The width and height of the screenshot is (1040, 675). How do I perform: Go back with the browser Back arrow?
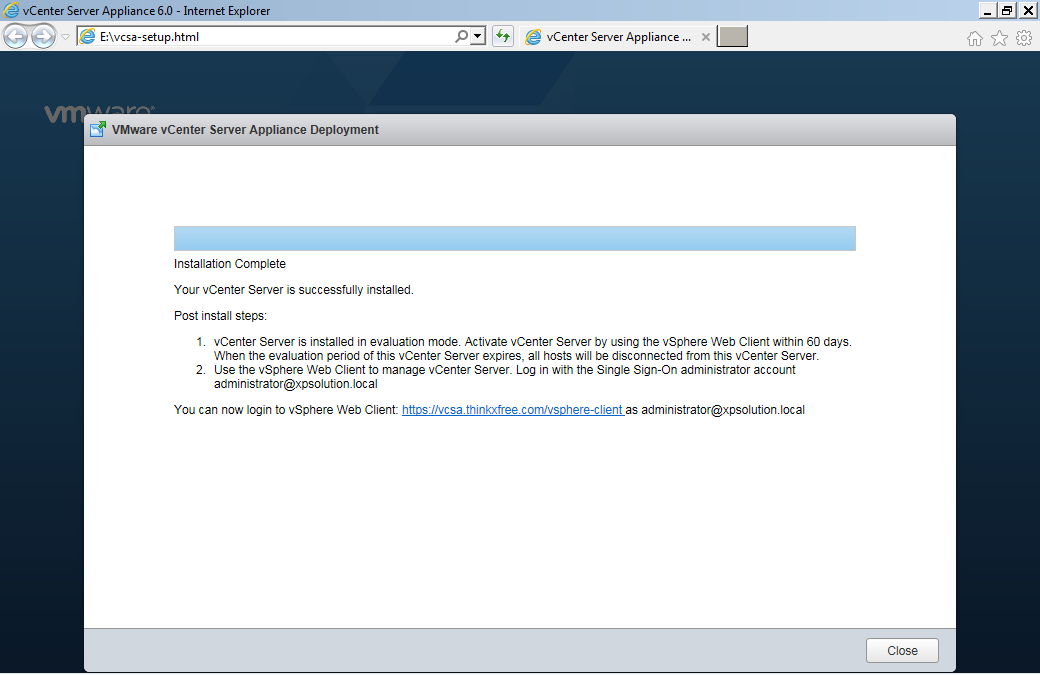point(15,36)
